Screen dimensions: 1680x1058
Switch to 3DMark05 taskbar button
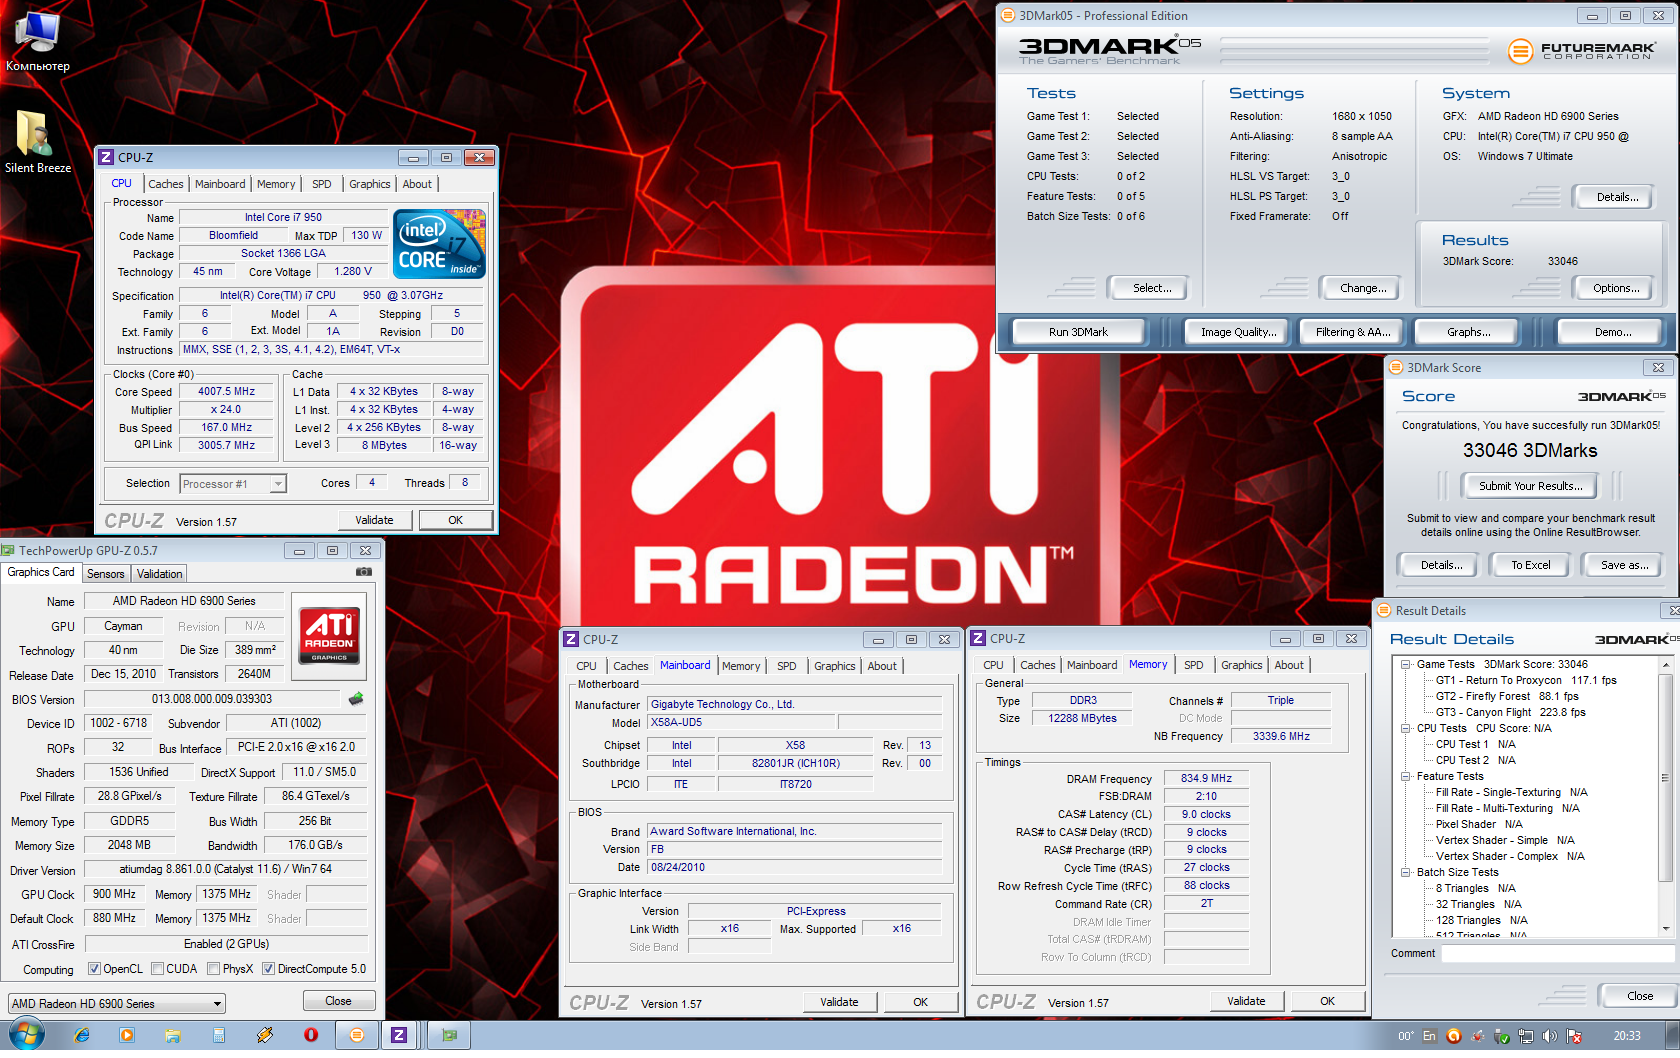357,1035
